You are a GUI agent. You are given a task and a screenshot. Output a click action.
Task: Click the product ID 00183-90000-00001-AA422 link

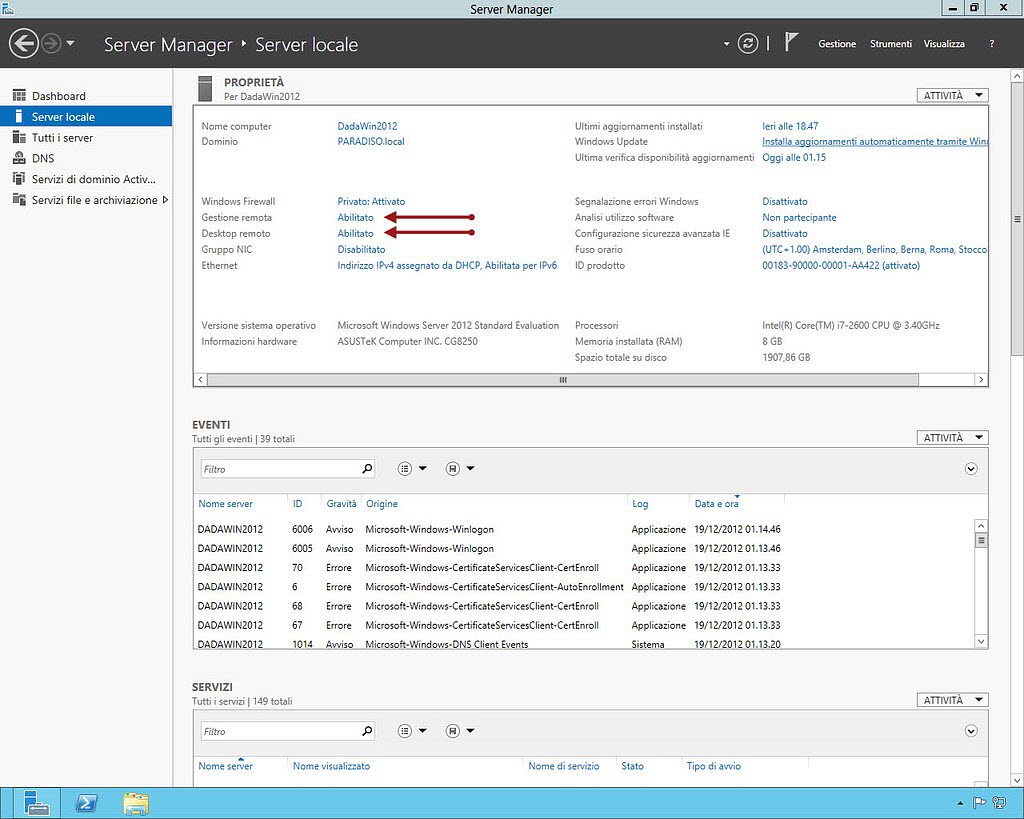[841, 265]
